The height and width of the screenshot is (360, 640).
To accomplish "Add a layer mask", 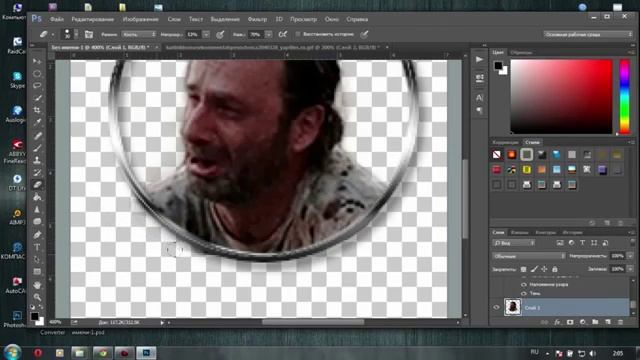I will pos(570,322).
